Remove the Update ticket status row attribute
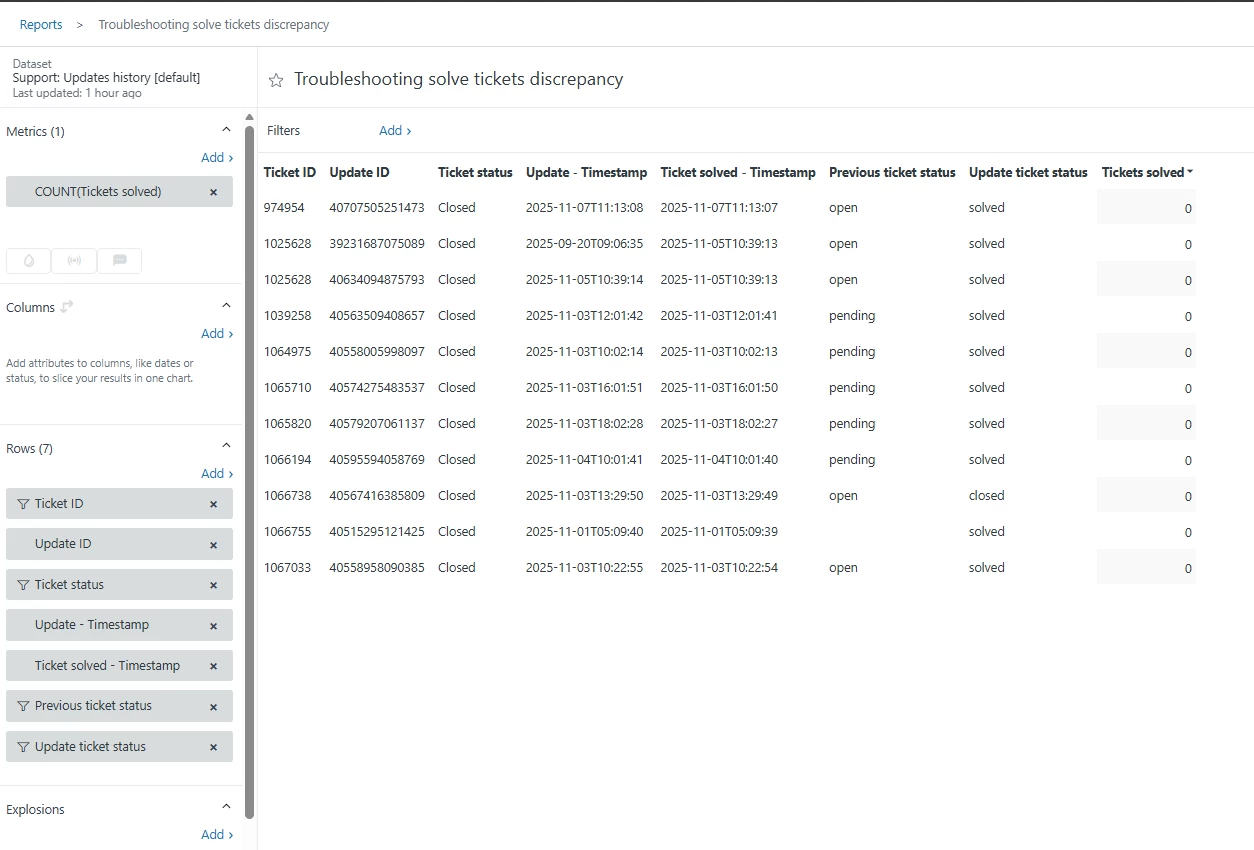This screenshot has height=850, width=1254. tap(213, 747)
